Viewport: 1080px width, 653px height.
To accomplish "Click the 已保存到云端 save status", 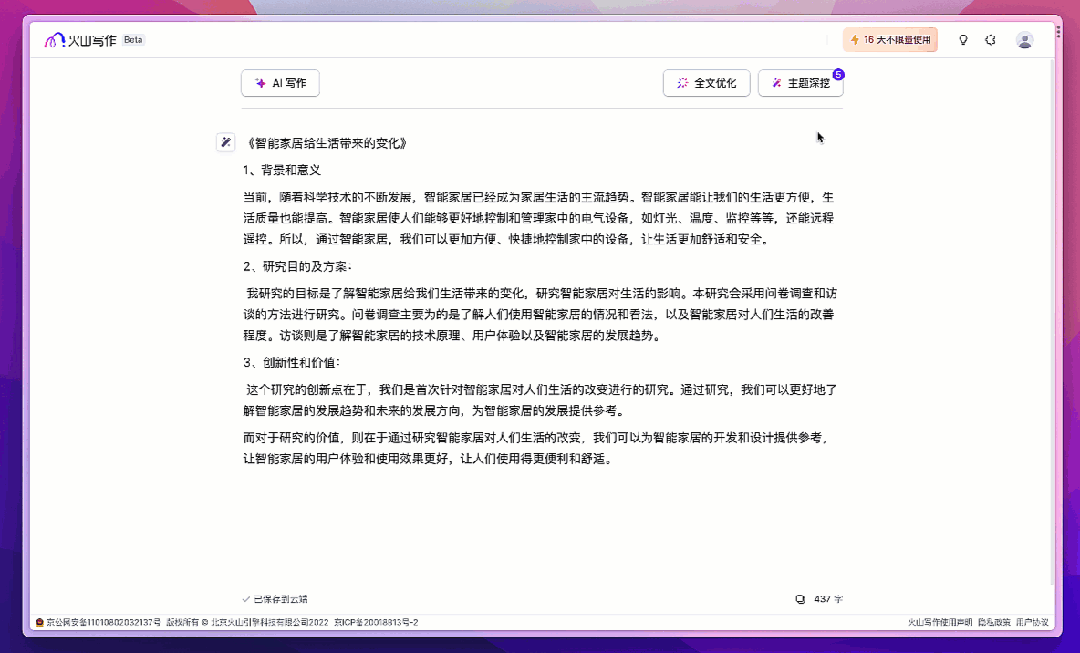I will 277,598.
